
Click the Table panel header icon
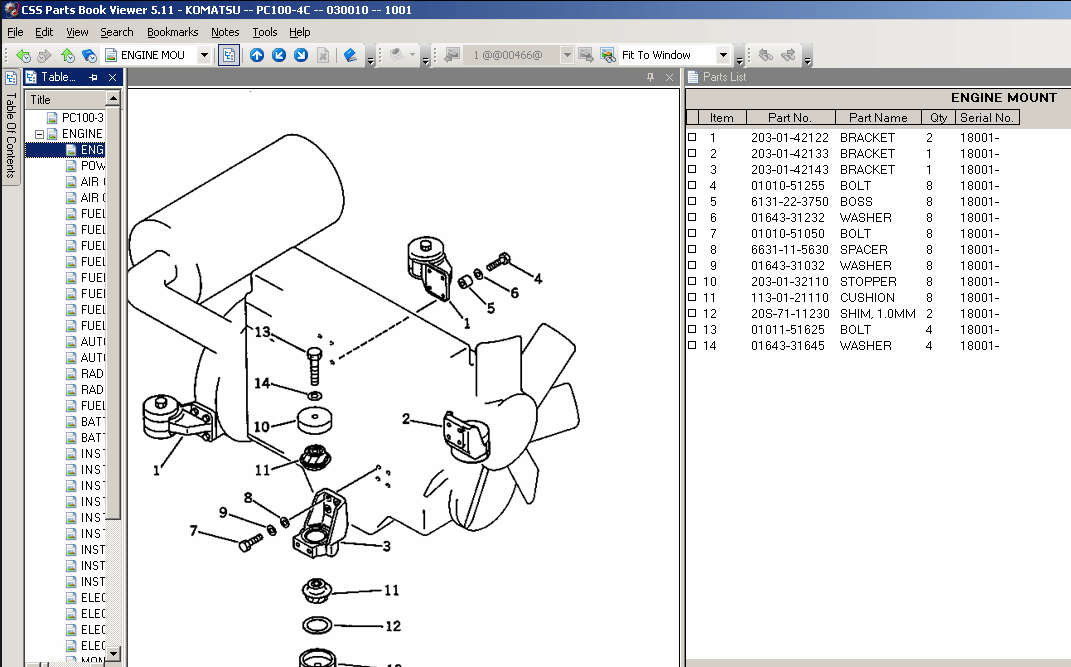pyautogui.click(x=31, y=77)
